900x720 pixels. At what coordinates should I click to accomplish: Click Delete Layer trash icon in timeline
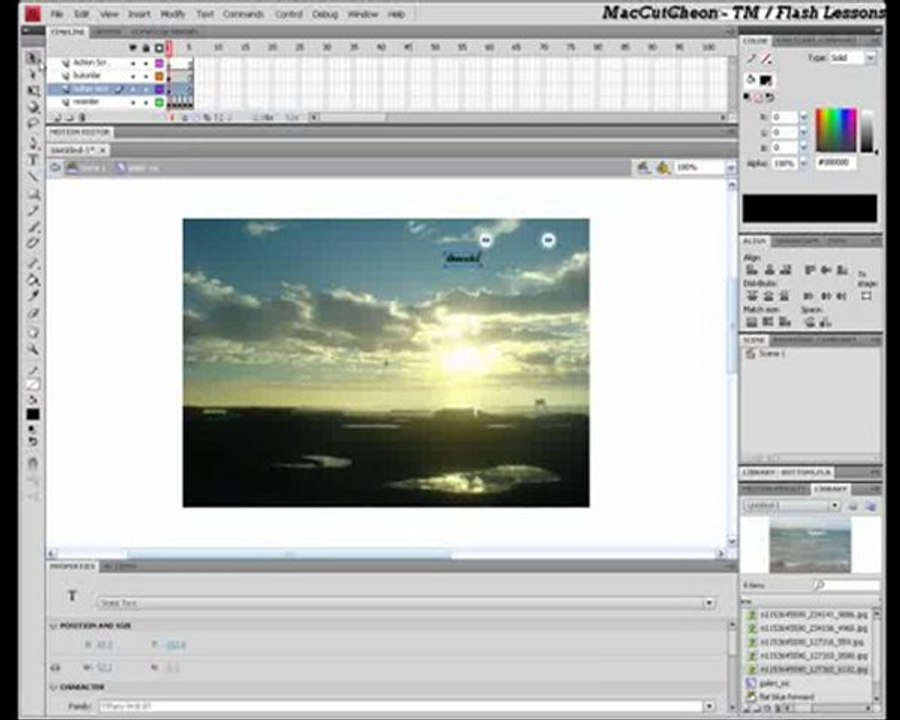pyautogui.click(x=82, y=118)
